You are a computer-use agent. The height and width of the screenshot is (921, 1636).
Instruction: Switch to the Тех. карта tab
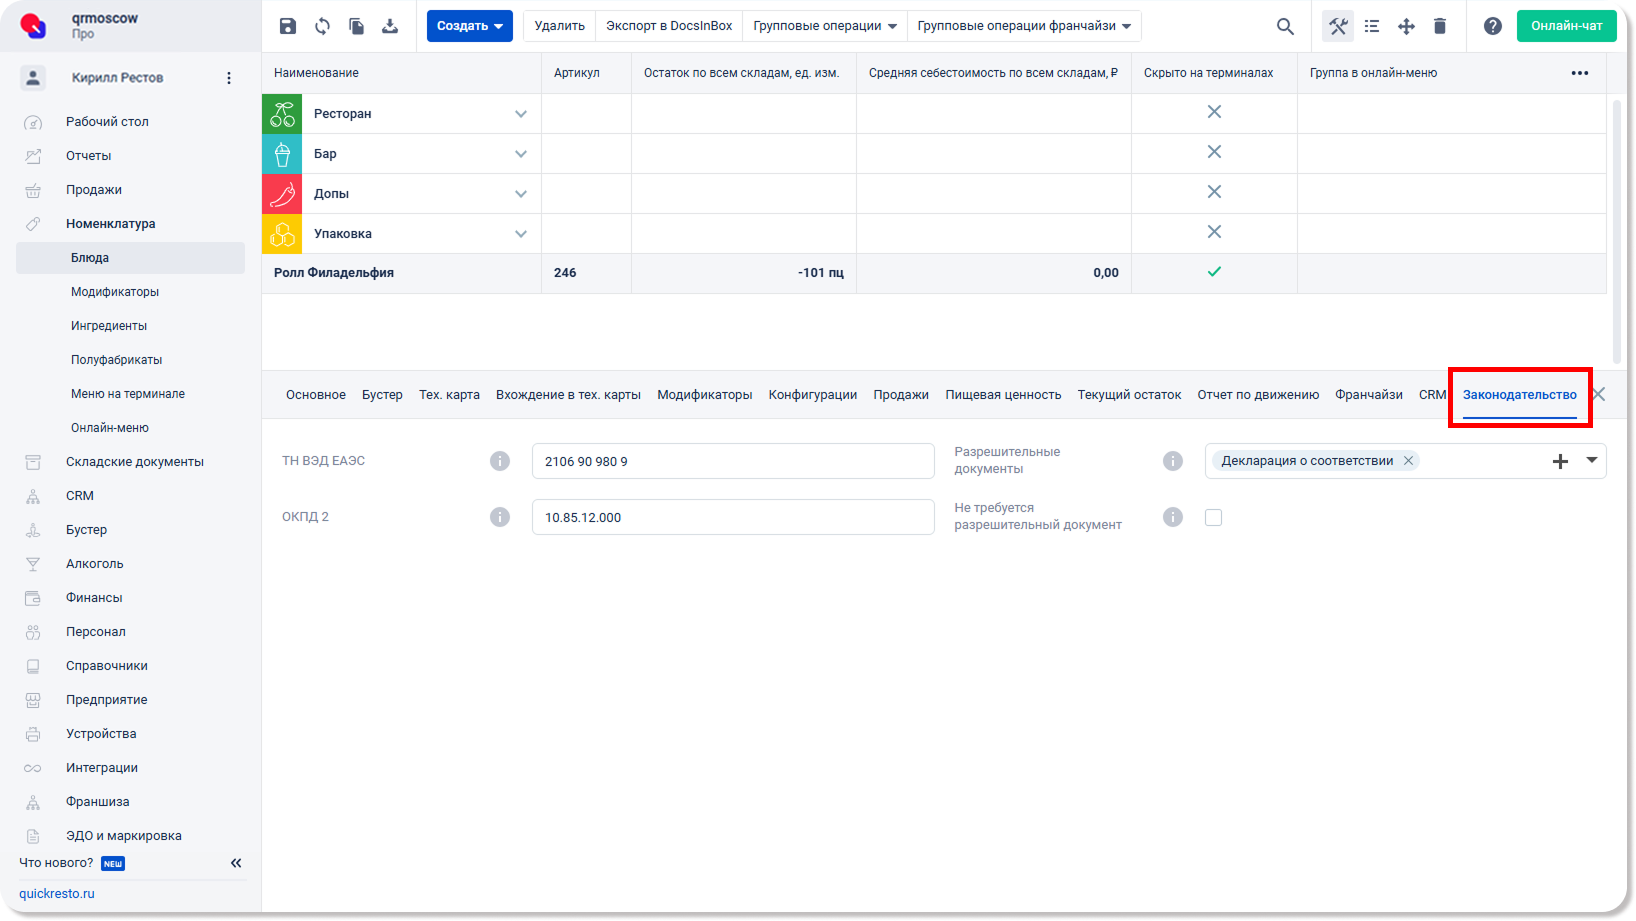pyautogui.click(x=449, y=395)
